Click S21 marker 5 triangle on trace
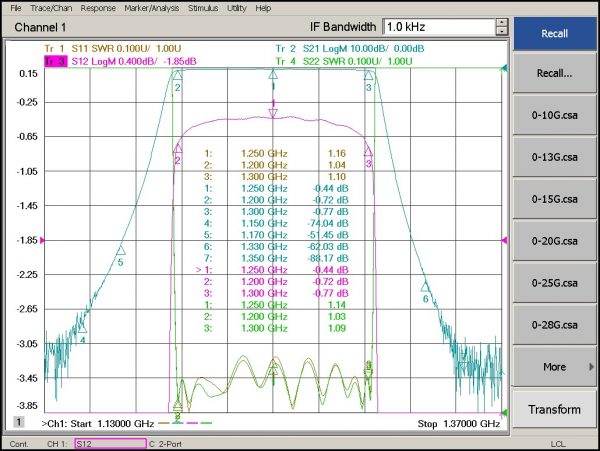This screenshot has height=451, width=600. tap(121, 251)
